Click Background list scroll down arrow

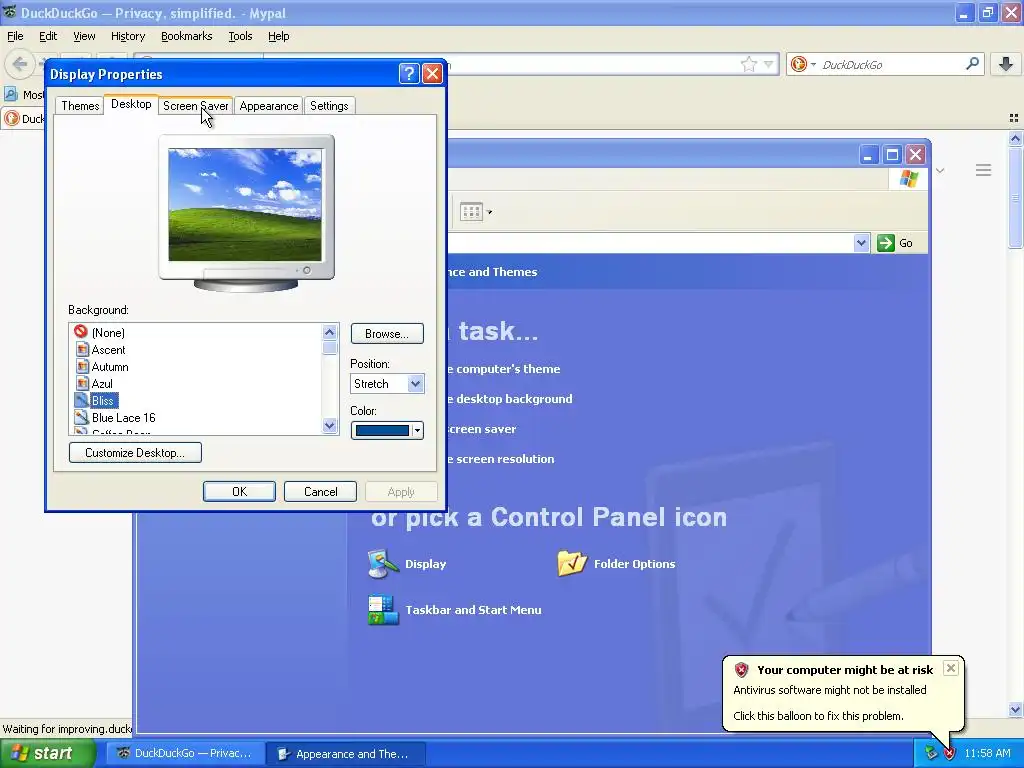[330, 426]
